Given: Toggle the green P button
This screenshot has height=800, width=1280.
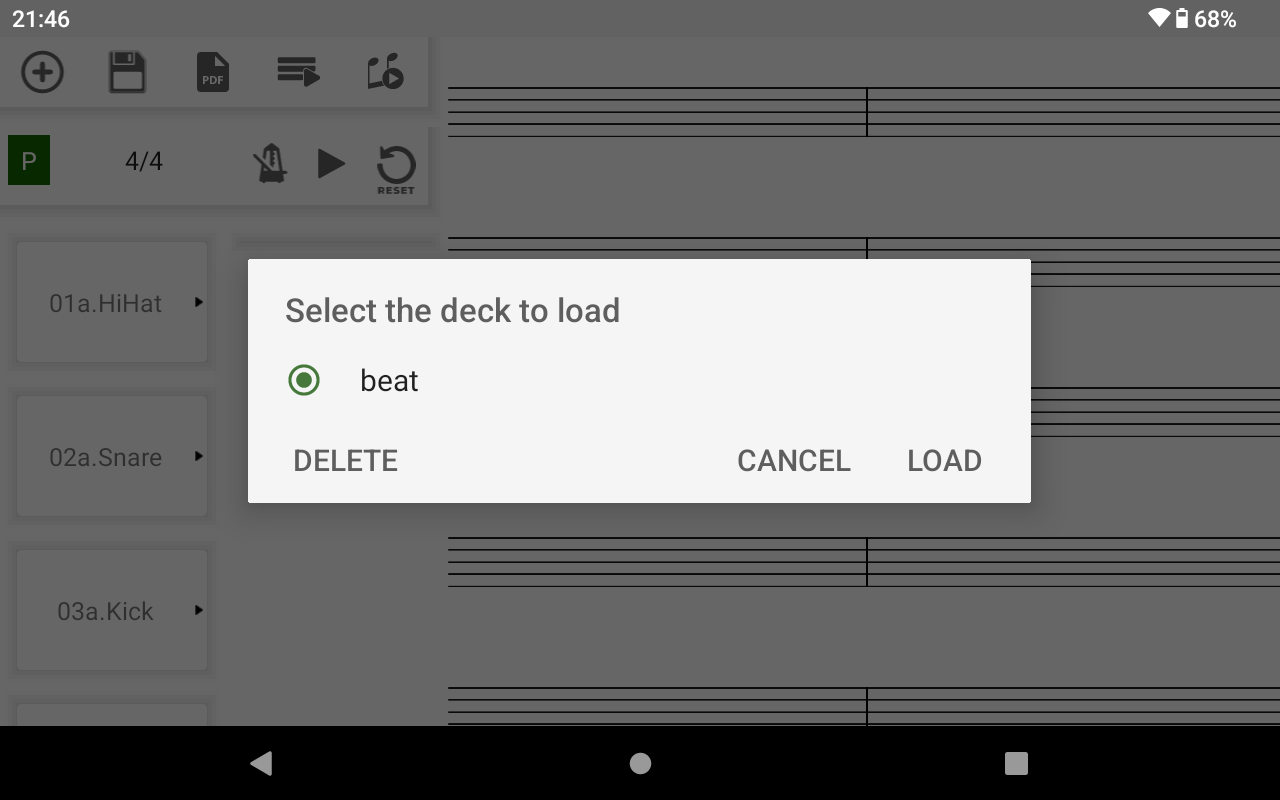Looking at the screenshot, I should [x=29, y=161].
